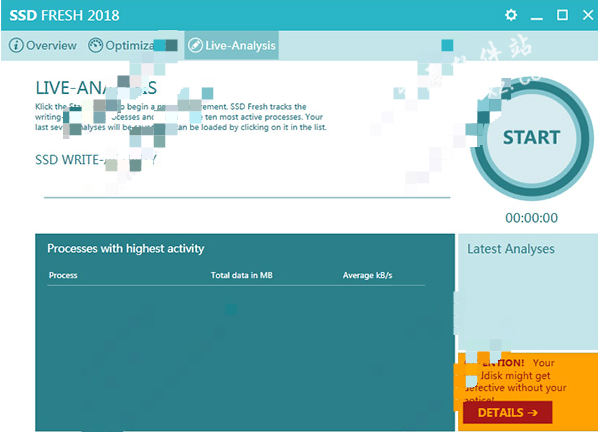Click the Live-Analysis pencil icon
The height and width of the screenshot is (432, 598).
195,45
